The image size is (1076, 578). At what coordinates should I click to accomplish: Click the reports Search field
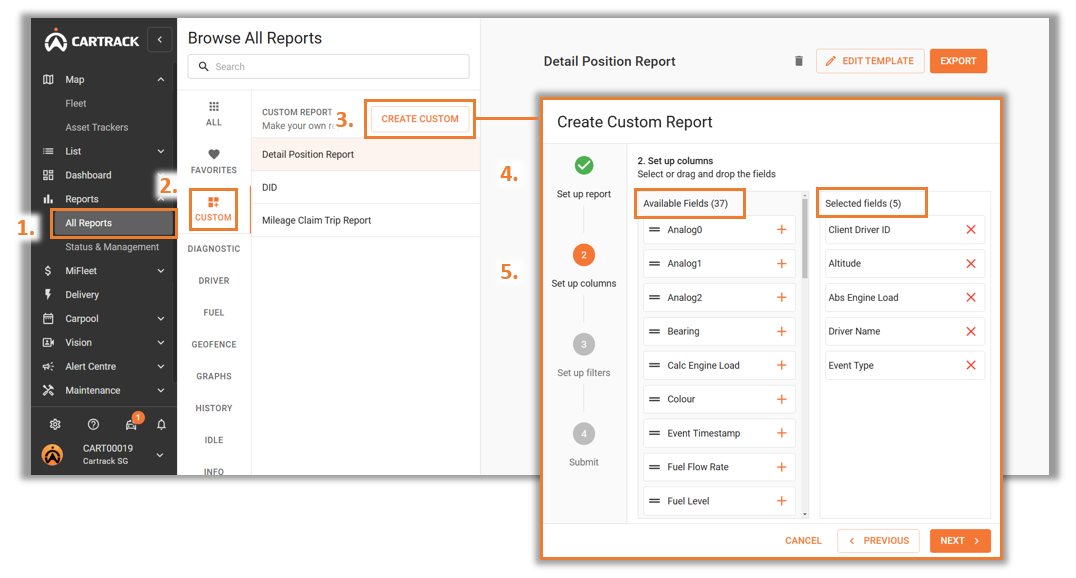[x=329, y=67]
